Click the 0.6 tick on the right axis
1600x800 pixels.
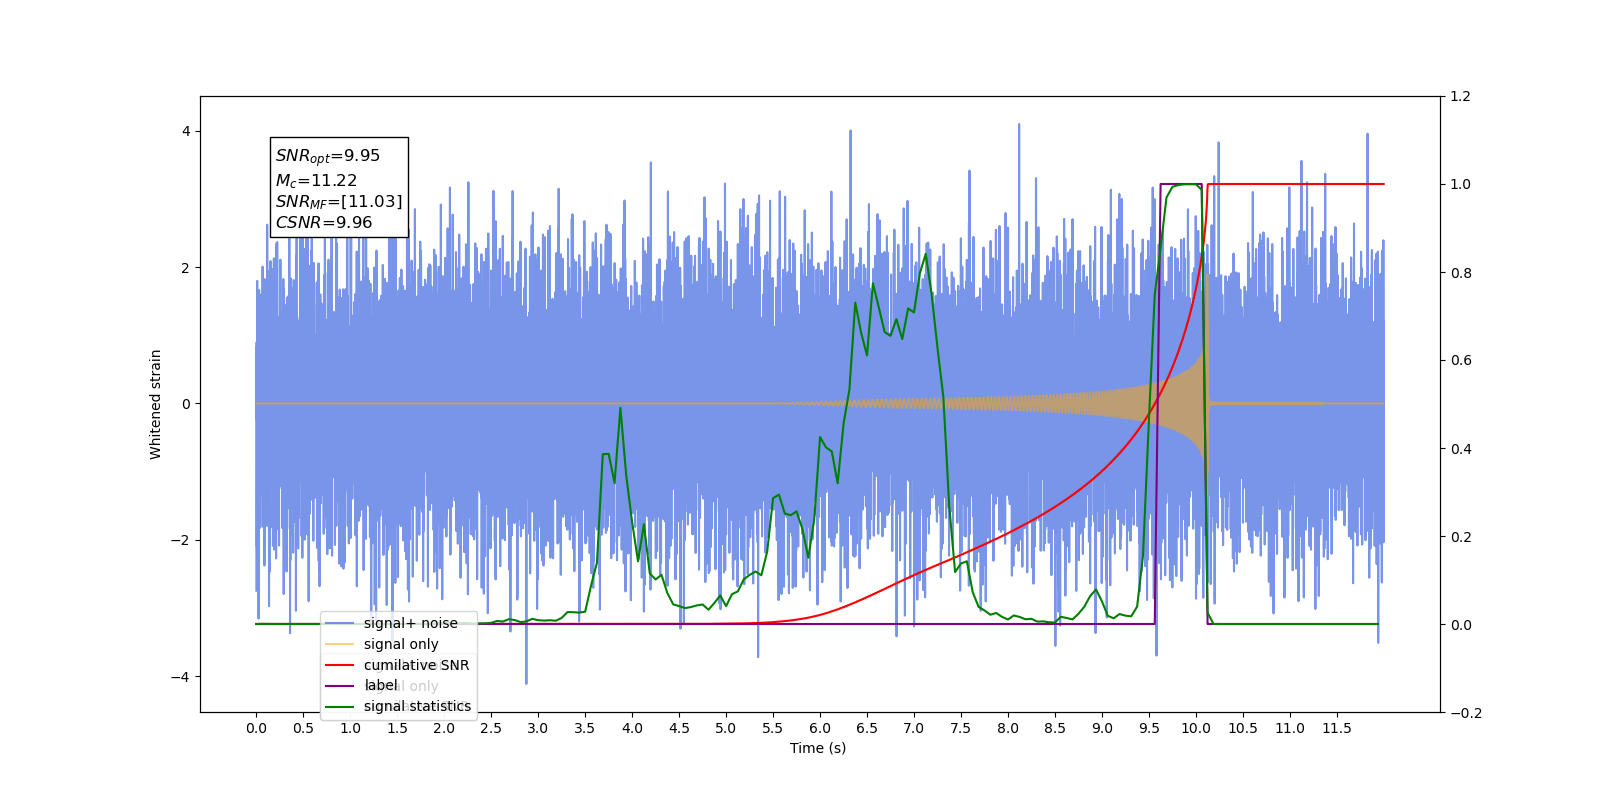click(1461, 361)
